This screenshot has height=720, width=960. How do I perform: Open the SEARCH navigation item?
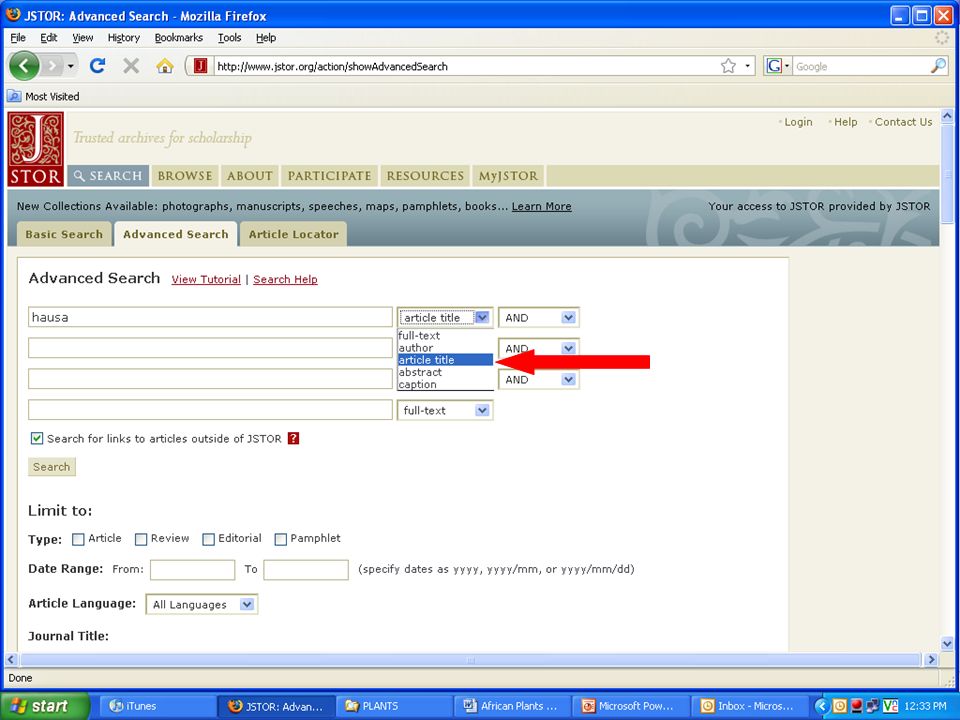[x=108, y=176]
